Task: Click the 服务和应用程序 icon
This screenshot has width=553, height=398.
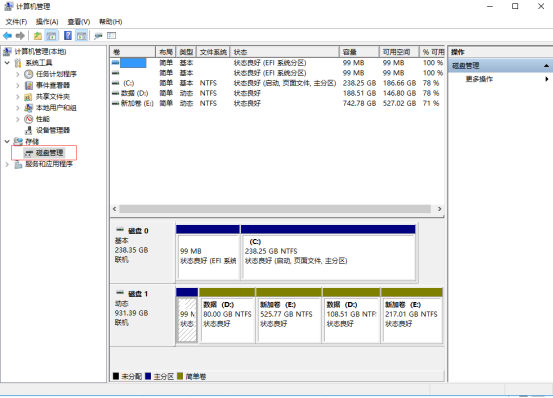Action: [18, 164]
